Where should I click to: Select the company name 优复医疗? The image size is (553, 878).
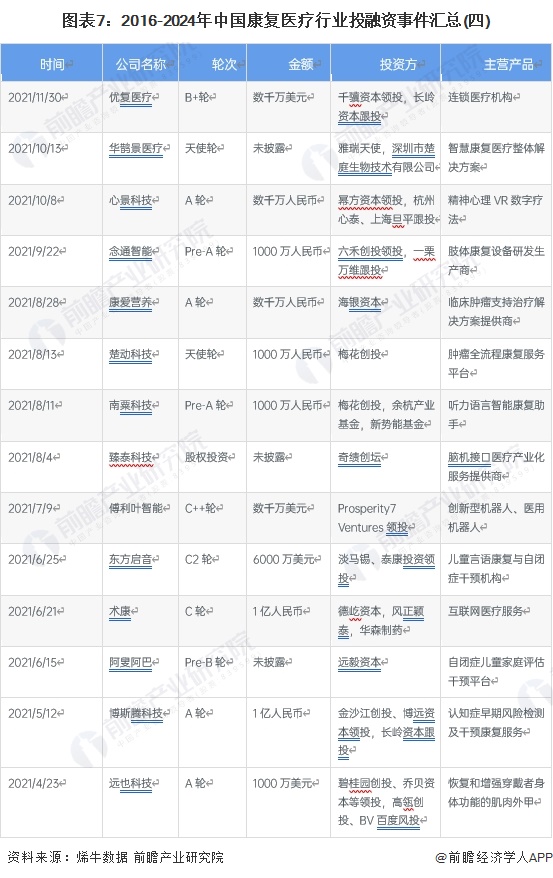[x=130, y=97]
